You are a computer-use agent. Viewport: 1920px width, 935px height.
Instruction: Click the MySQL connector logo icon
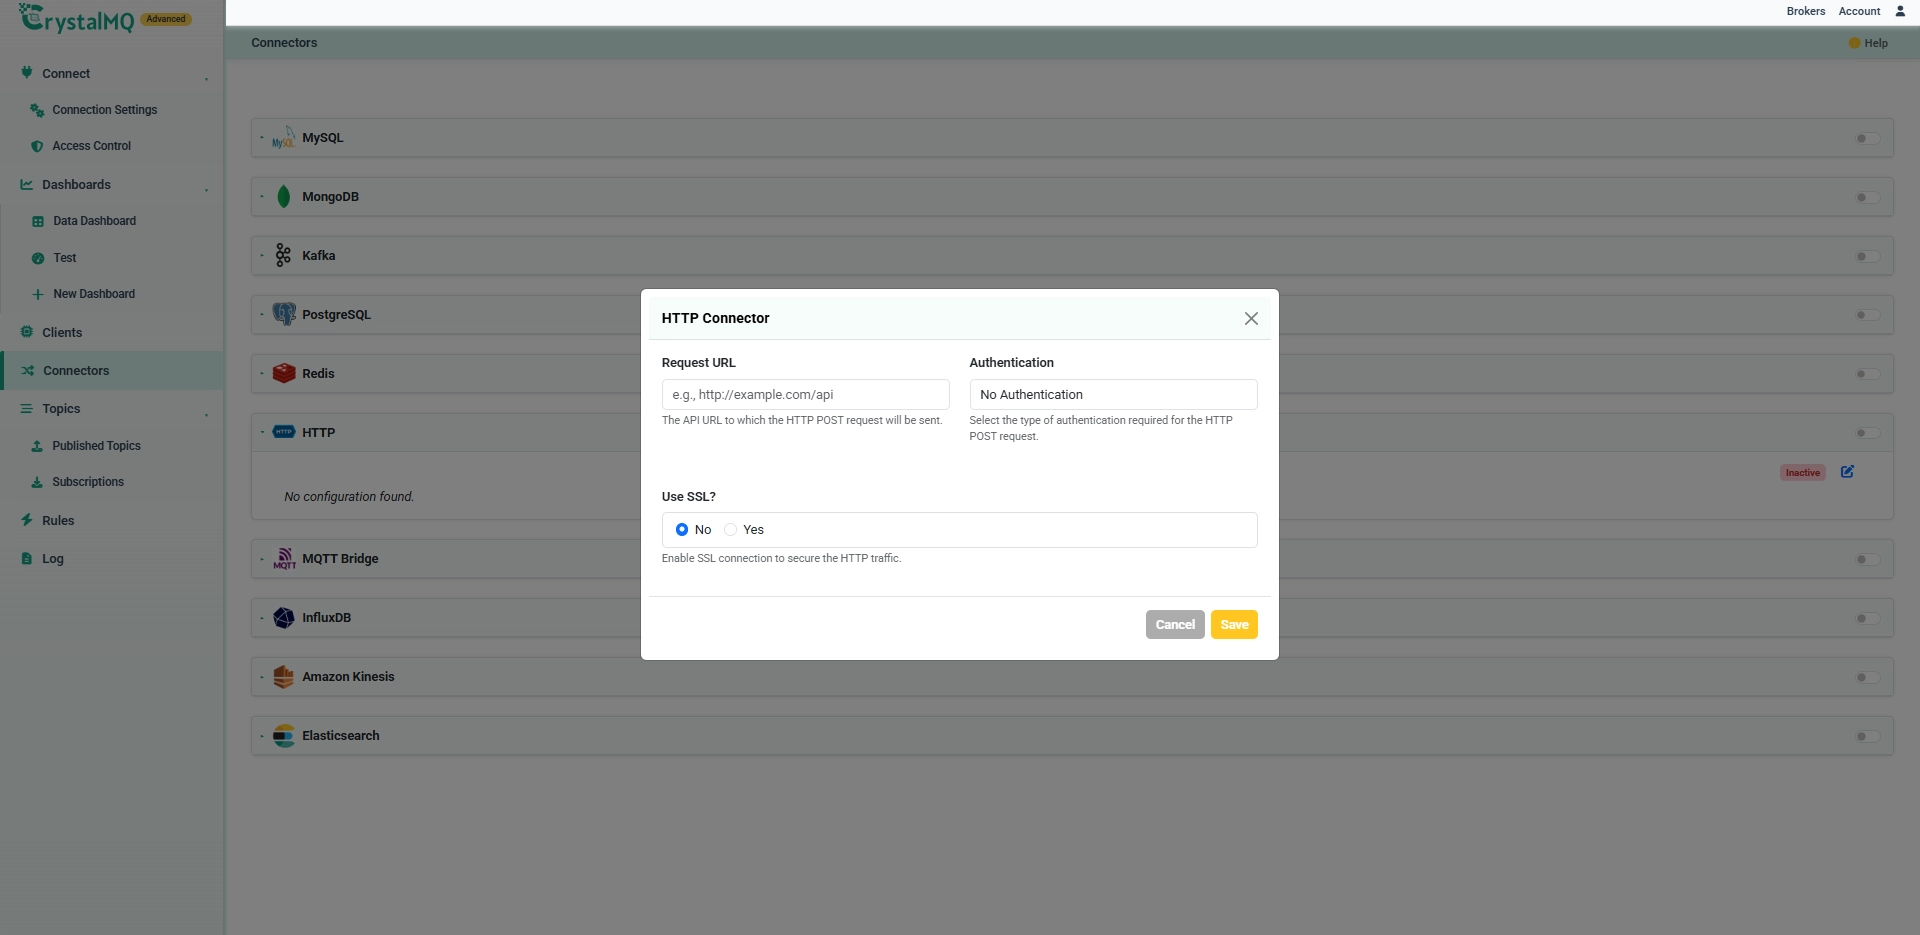click(284, 138)
